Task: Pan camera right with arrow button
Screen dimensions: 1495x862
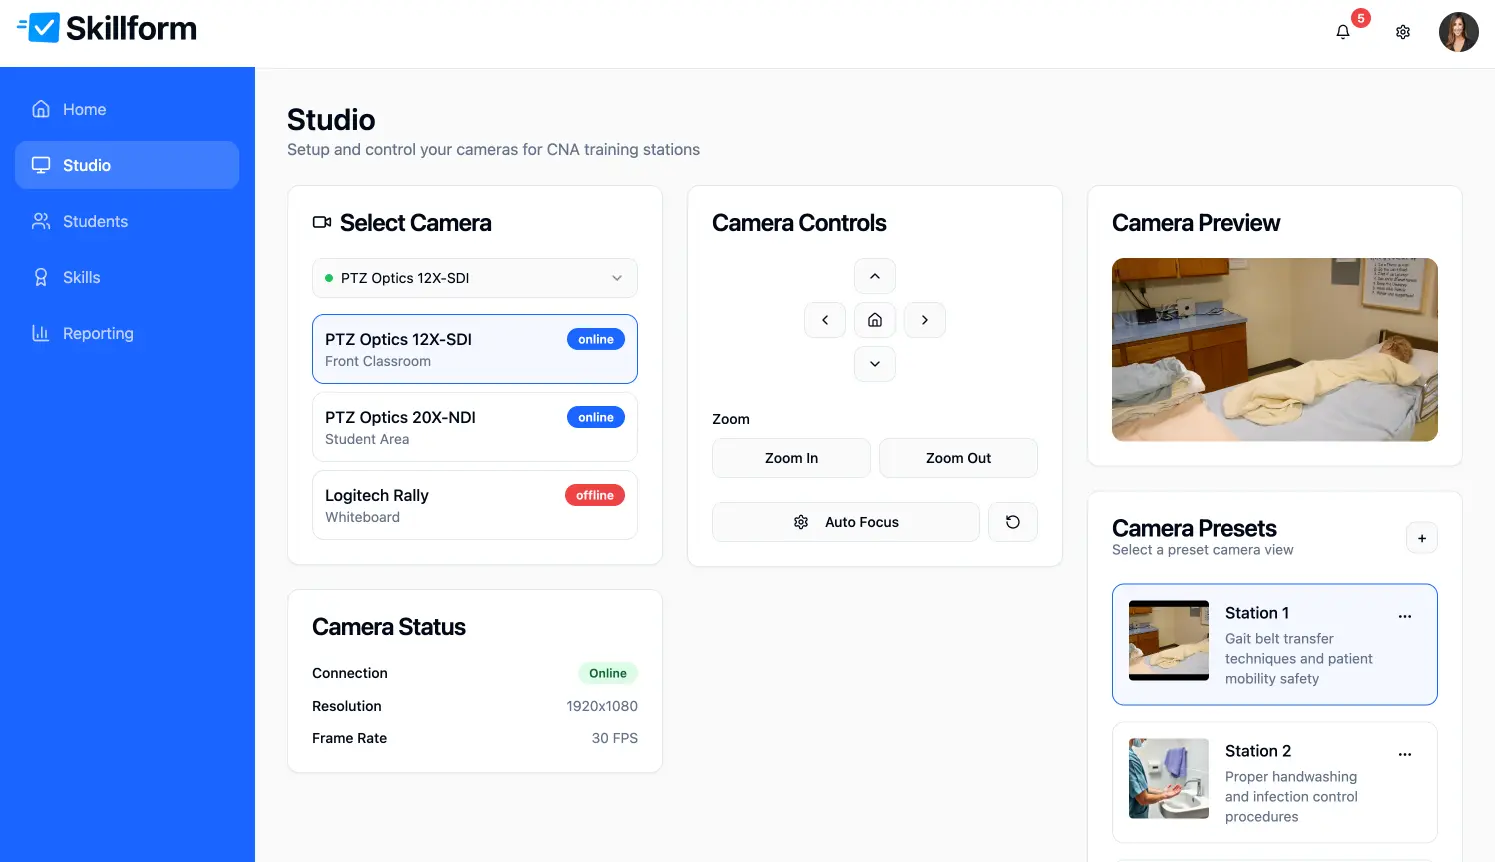Action: (x=924, y=320)
